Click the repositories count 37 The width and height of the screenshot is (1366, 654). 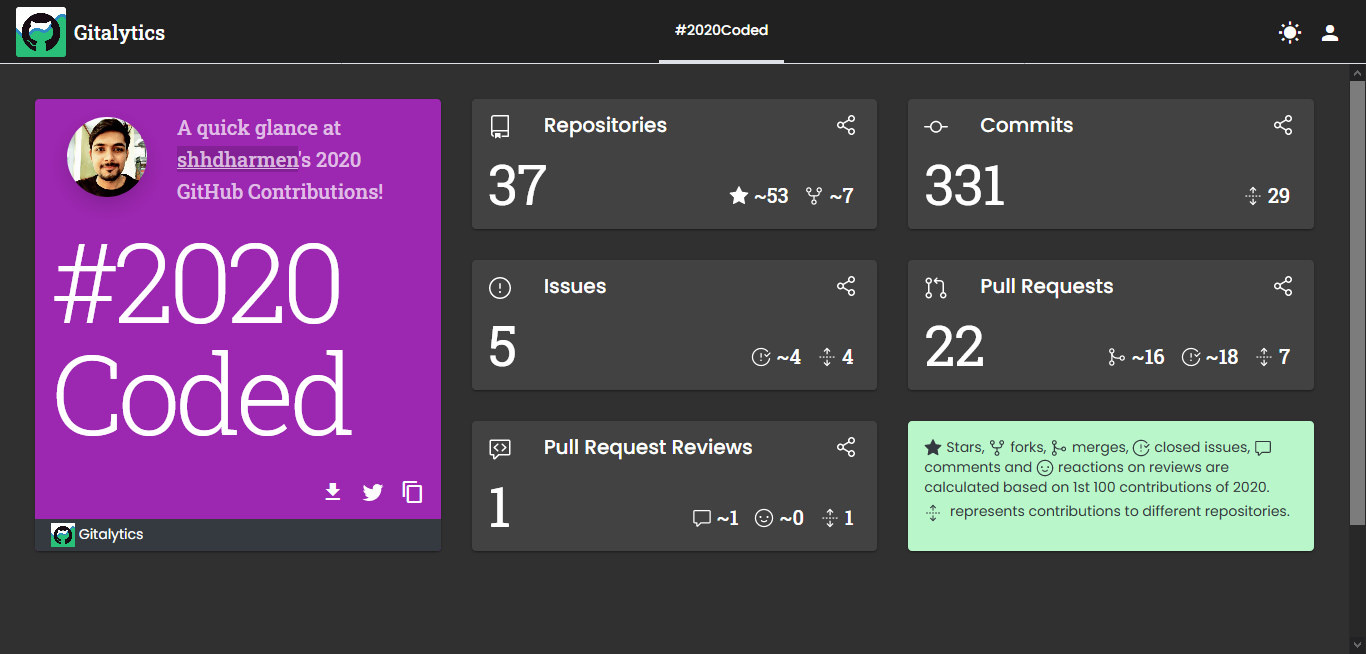point(517,186)
